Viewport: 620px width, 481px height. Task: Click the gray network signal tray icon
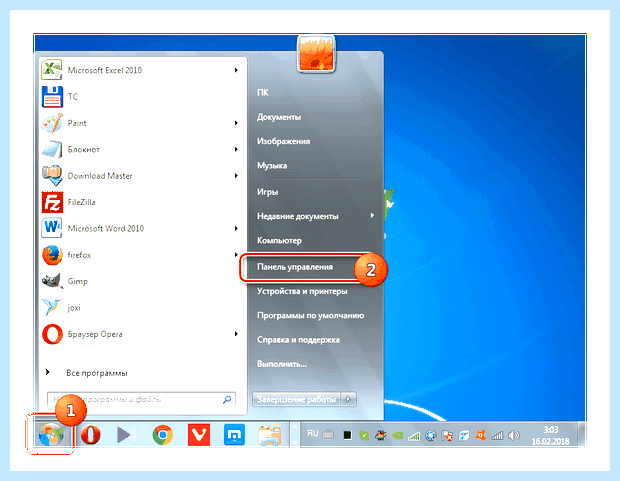click(497, 436)
